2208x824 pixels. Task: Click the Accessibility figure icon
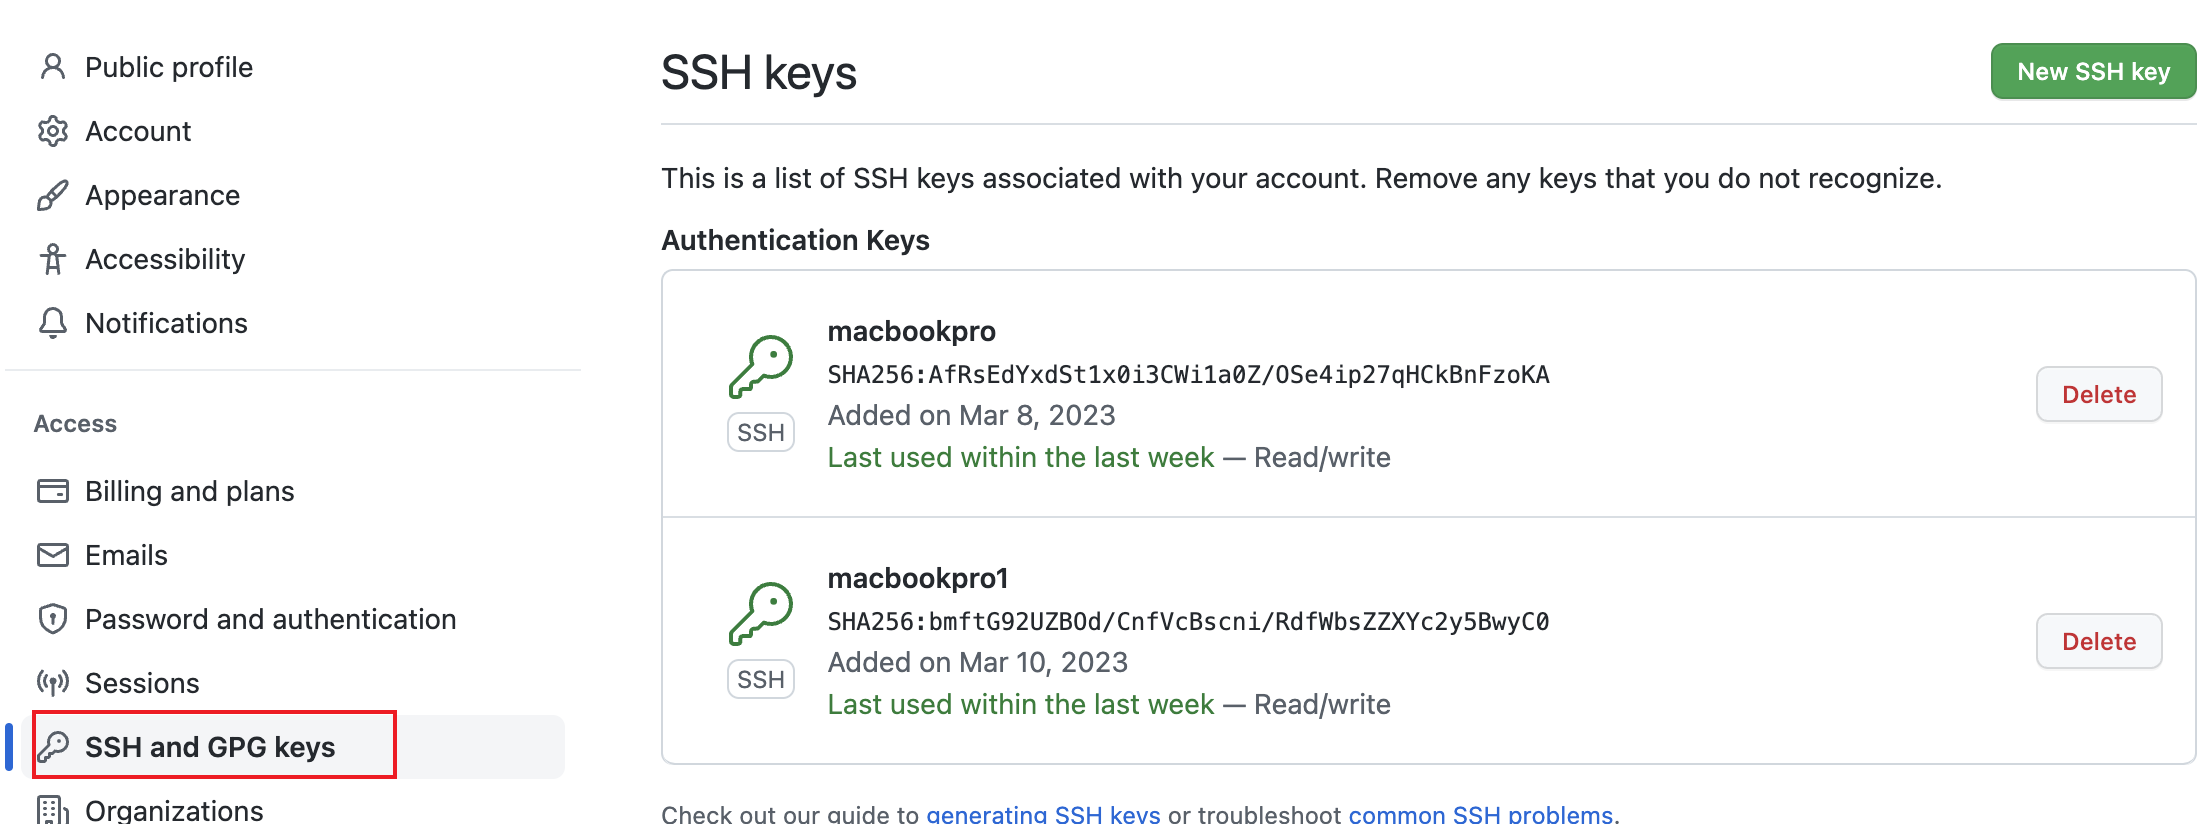tap(53, 259)
